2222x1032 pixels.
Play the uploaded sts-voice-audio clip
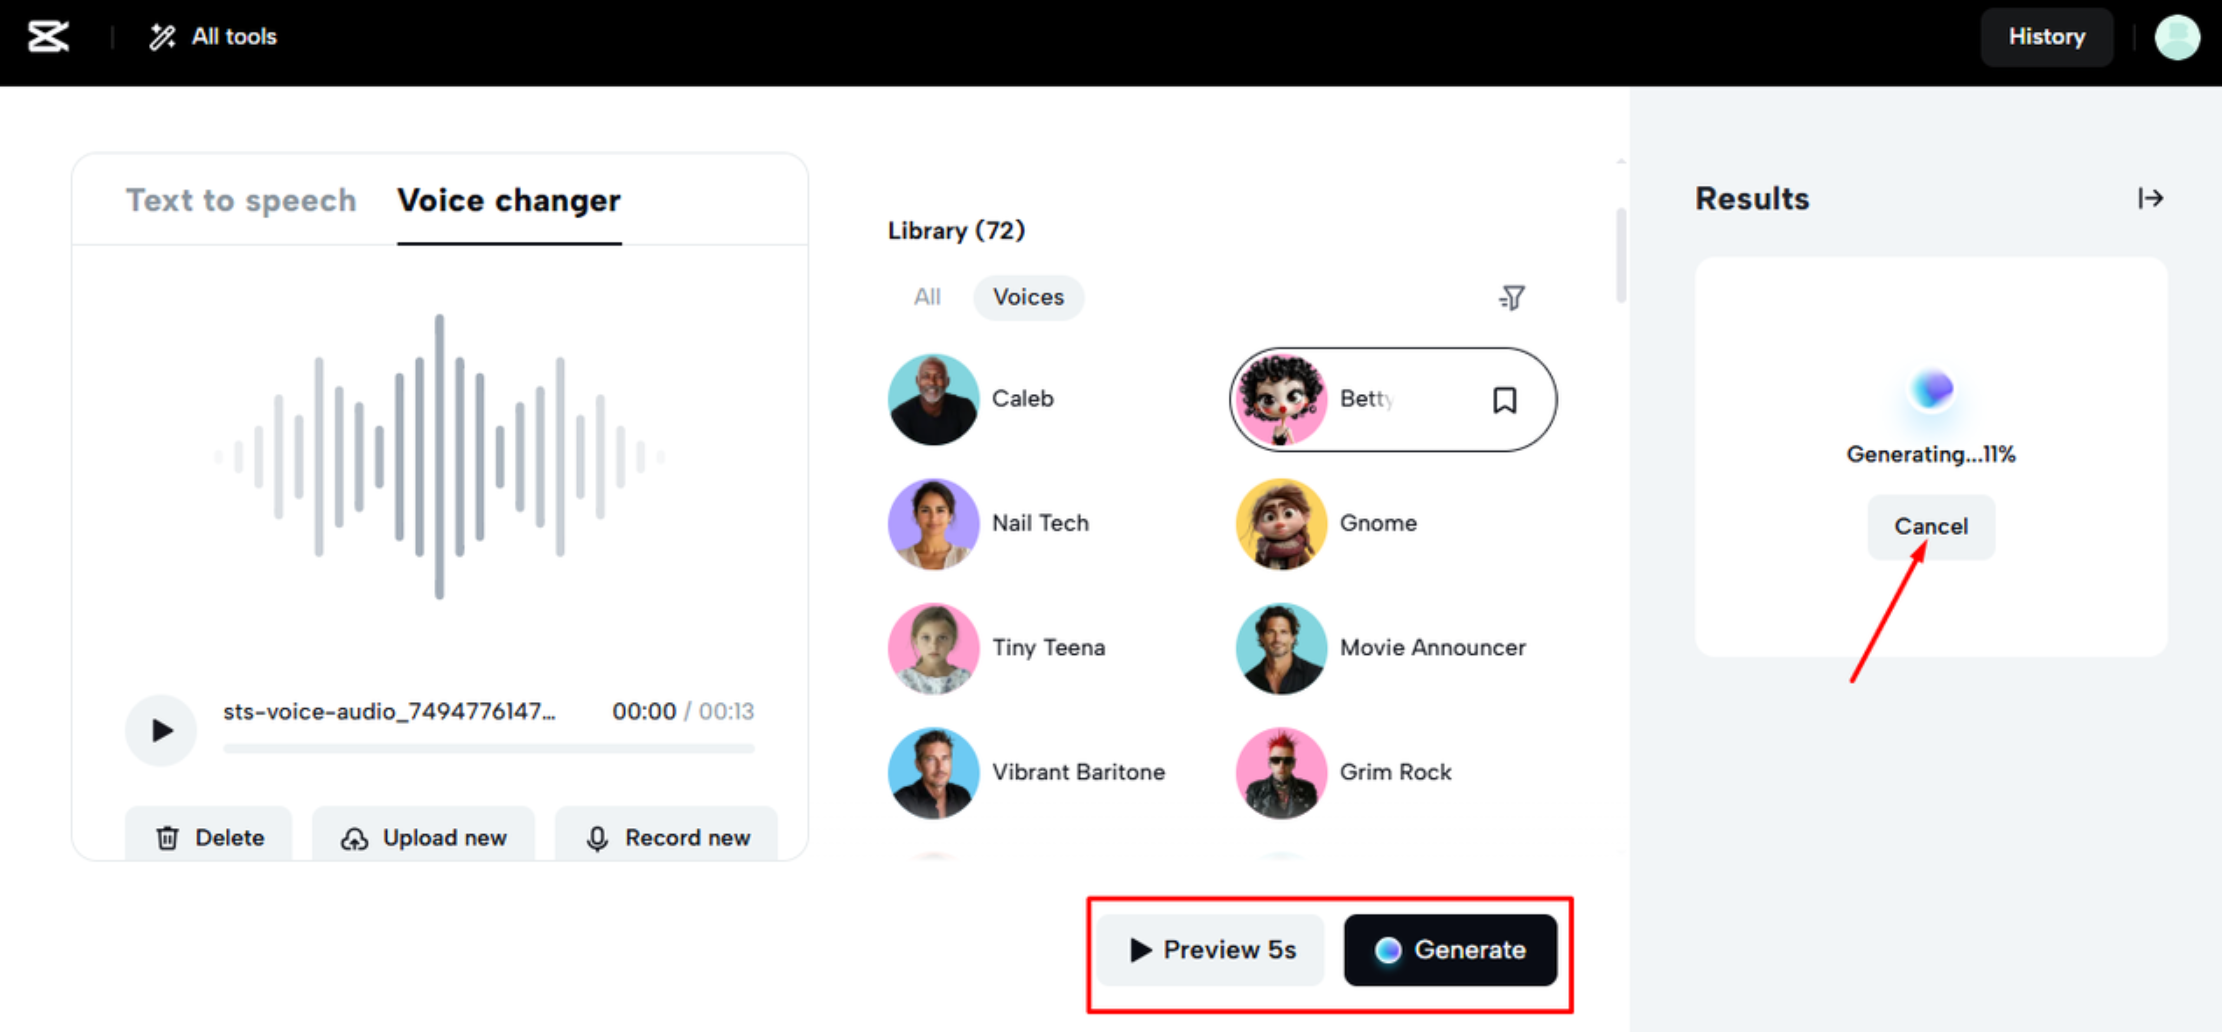point(161,730)
